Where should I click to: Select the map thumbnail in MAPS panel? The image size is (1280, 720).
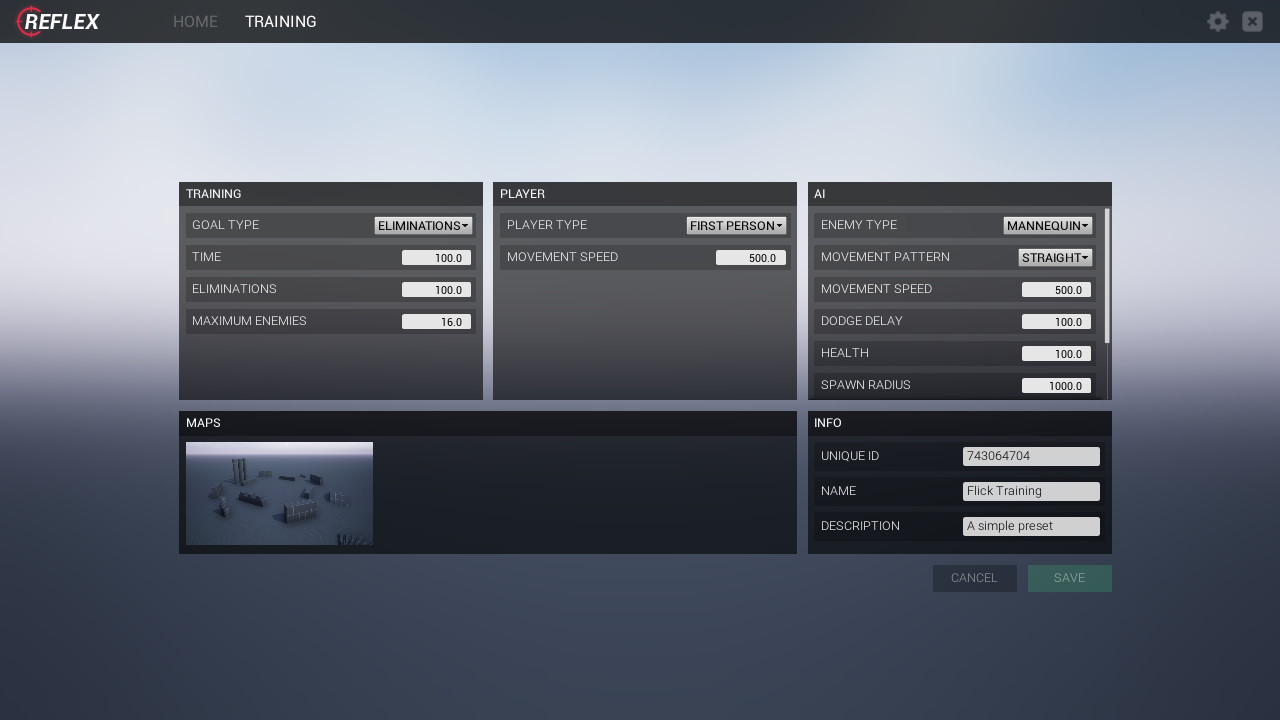tap(279, 493)
